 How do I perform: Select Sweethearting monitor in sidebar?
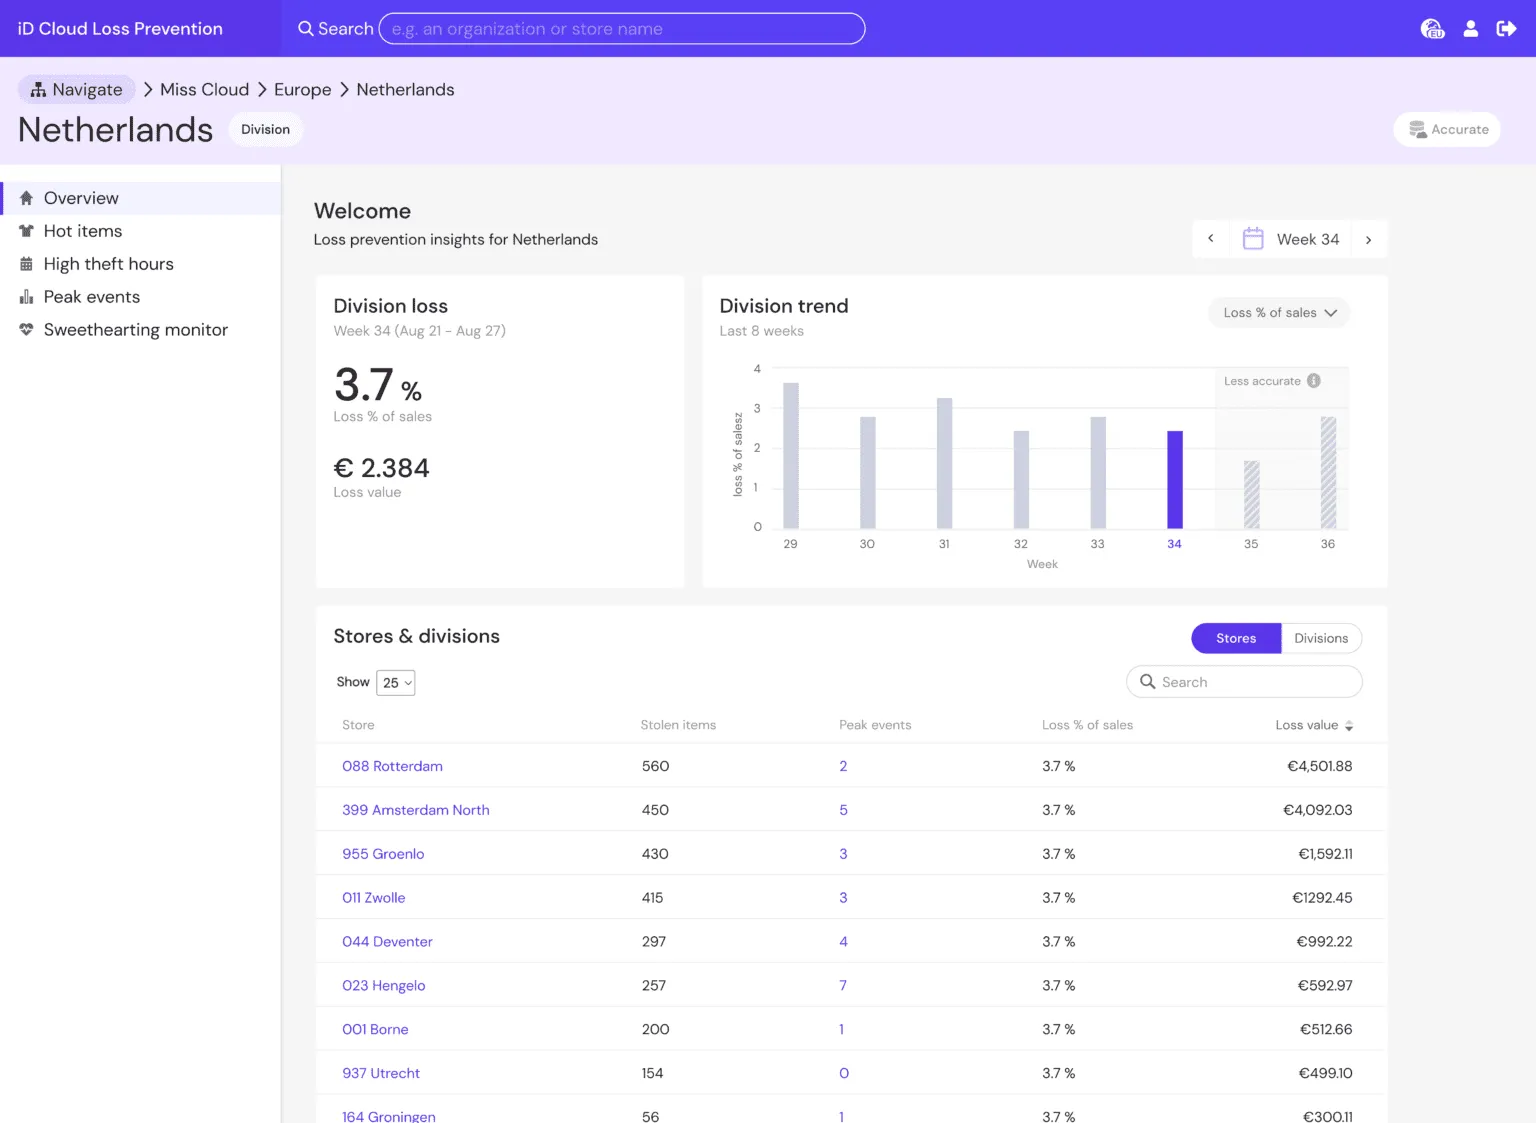pos(135,330)
